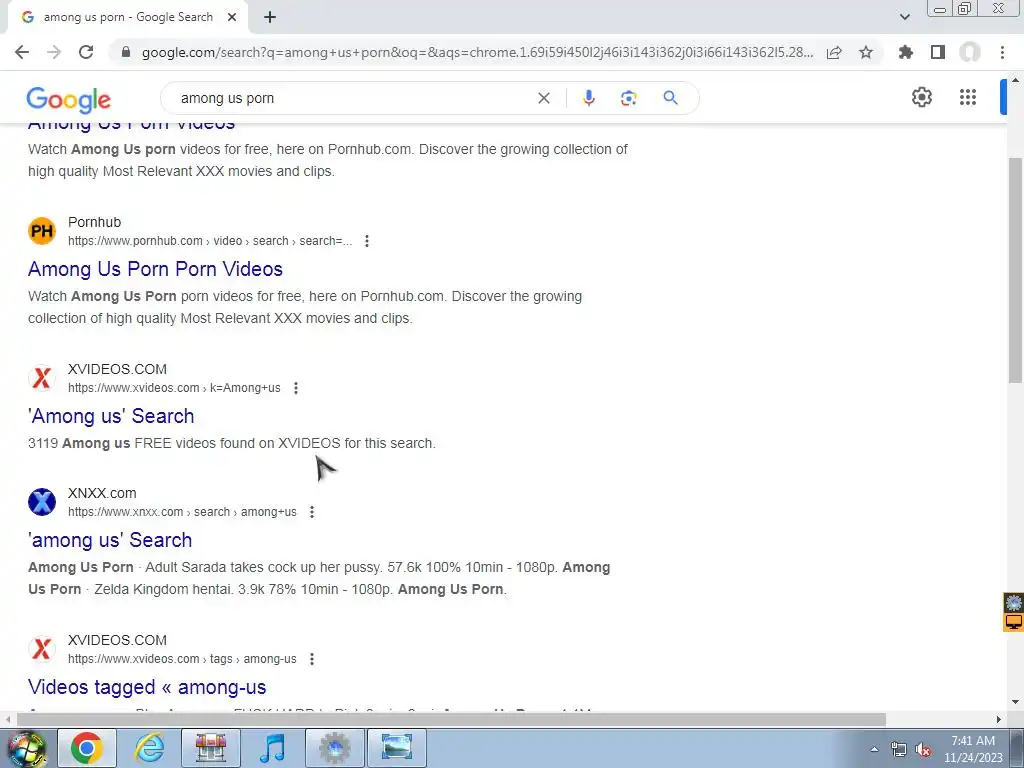This screenshot has width=1024, height=768.
Task: Open the Extensions puzzle icon
Action: tap(906, 52)
